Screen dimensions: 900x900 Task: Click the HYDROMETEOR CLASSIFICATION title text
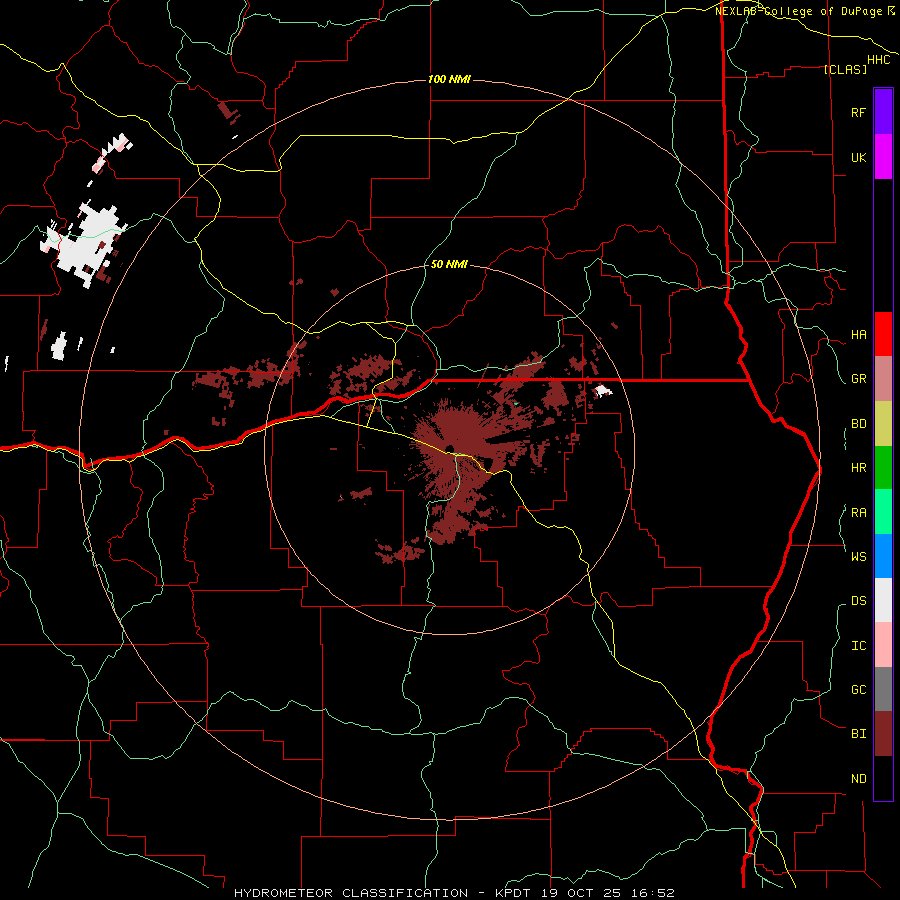point(351,893)
